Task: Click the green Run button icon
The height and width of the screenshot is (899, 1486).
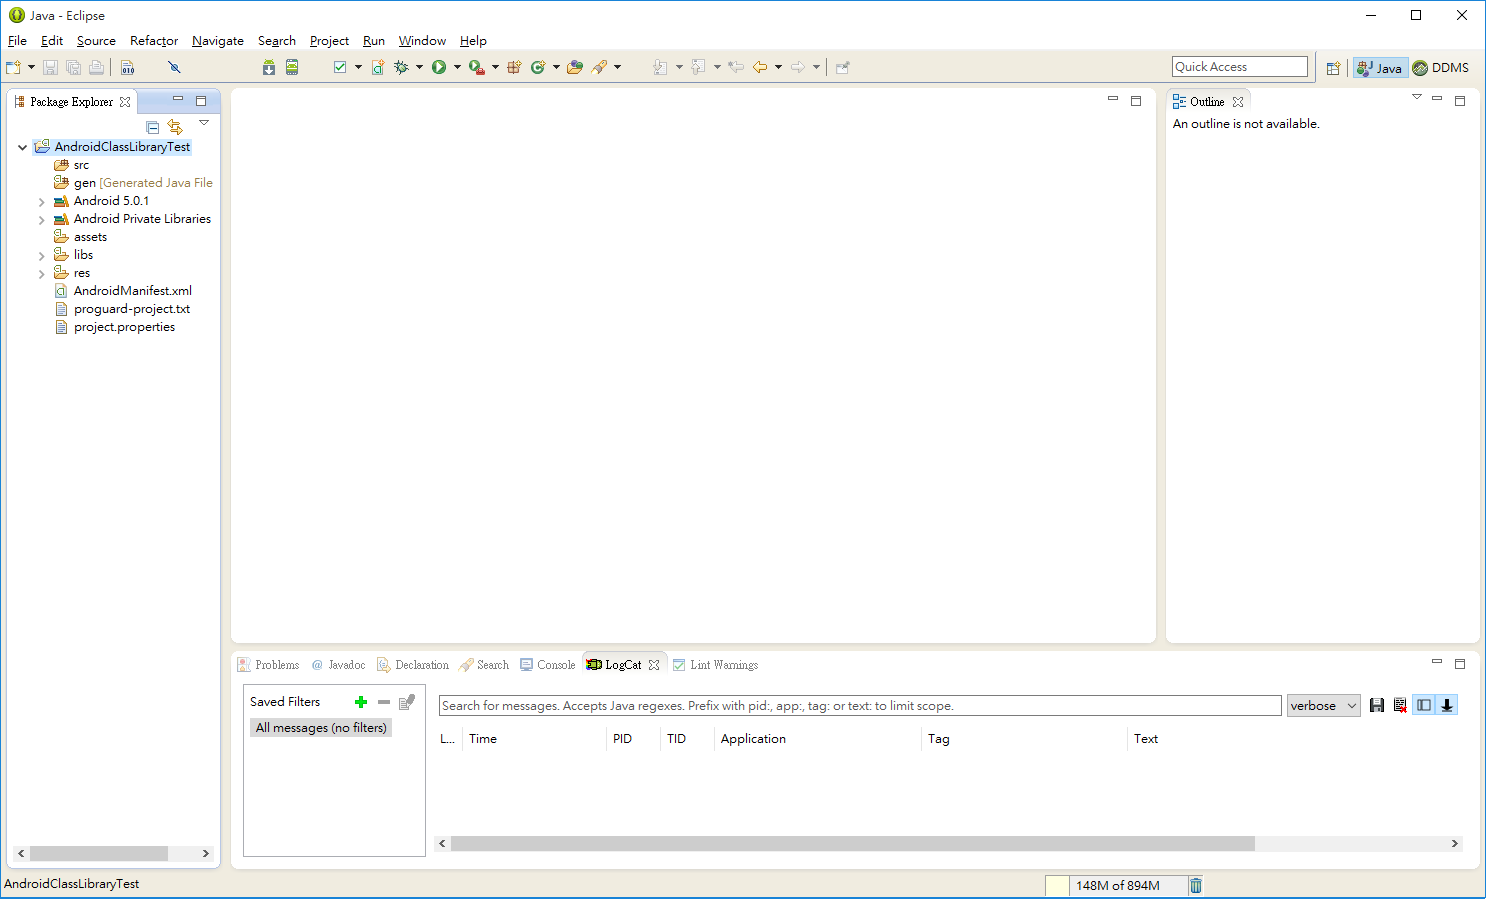Action: (x=439, y=67)
